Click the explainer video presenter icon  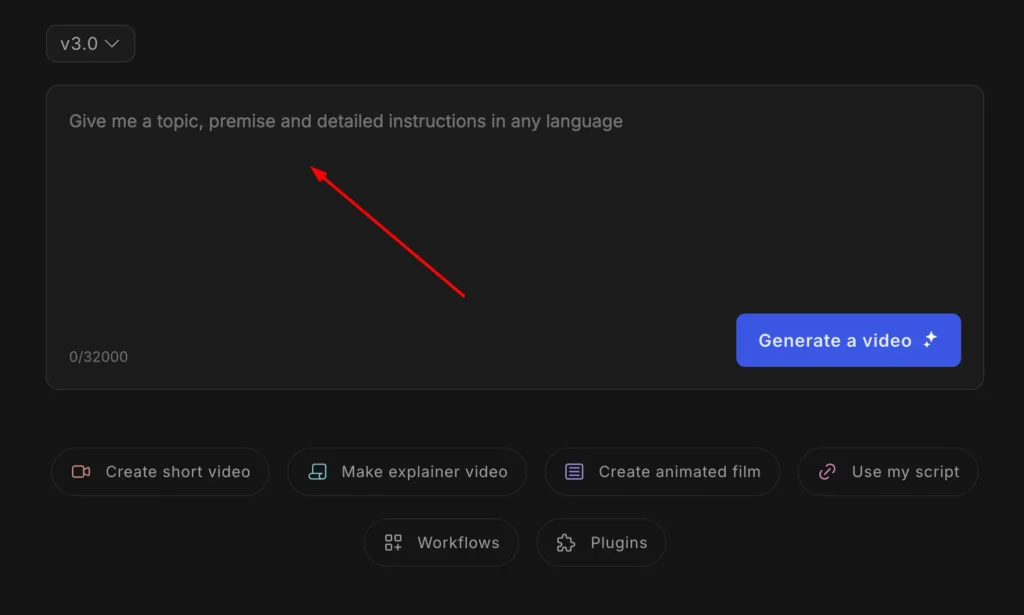tap(317, 471)
